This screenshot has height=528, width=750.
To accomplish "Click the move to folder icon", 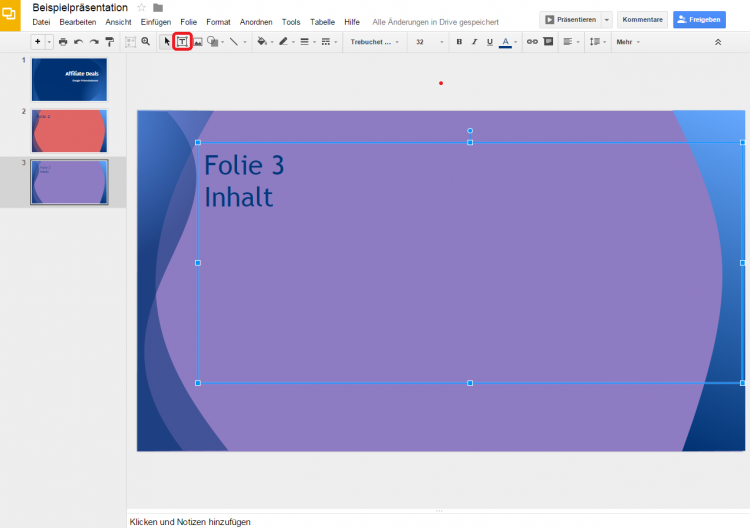I will click(158, 8).
